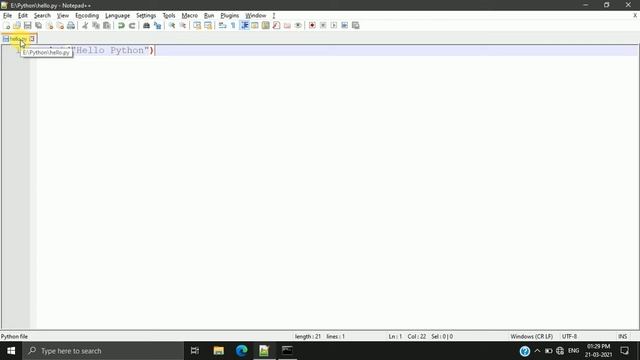Image resolution: width=640 pixels, height=360 pixels.
Task: Click 'Python file' in the status bar
Action: click(x=14, y=336)
